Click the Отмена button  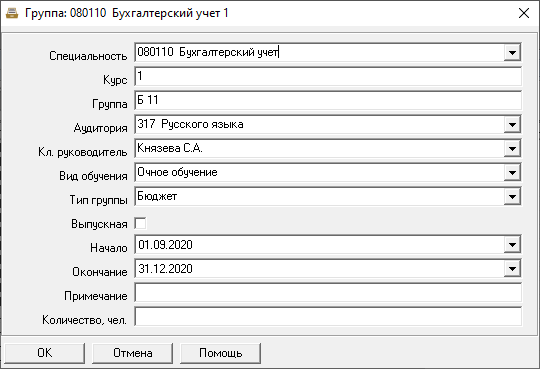coord(133,353)
